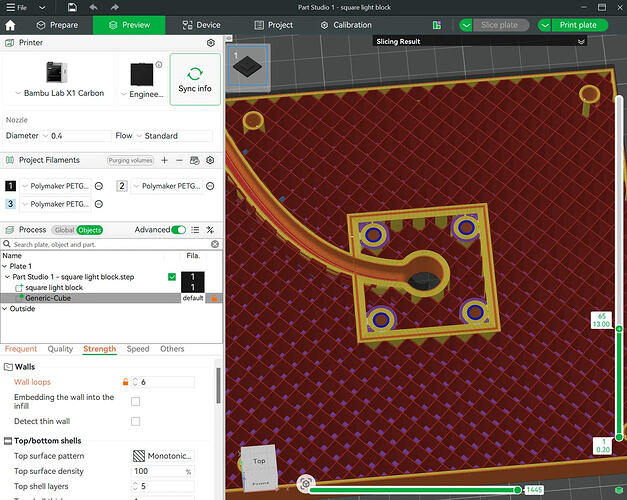This screenshot has height=500, width=627.
Task: Click the horizontal layer progress slider handle
Action: point(518,490)
